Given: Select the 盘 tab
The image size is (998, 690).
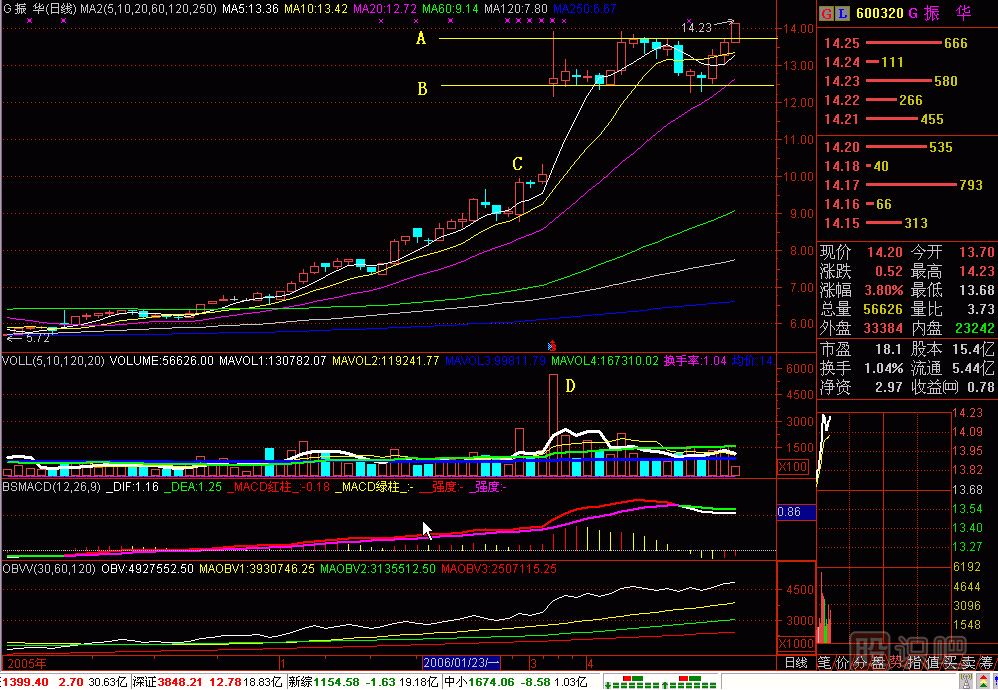Looking at the screenshot, I should point(878,662).
